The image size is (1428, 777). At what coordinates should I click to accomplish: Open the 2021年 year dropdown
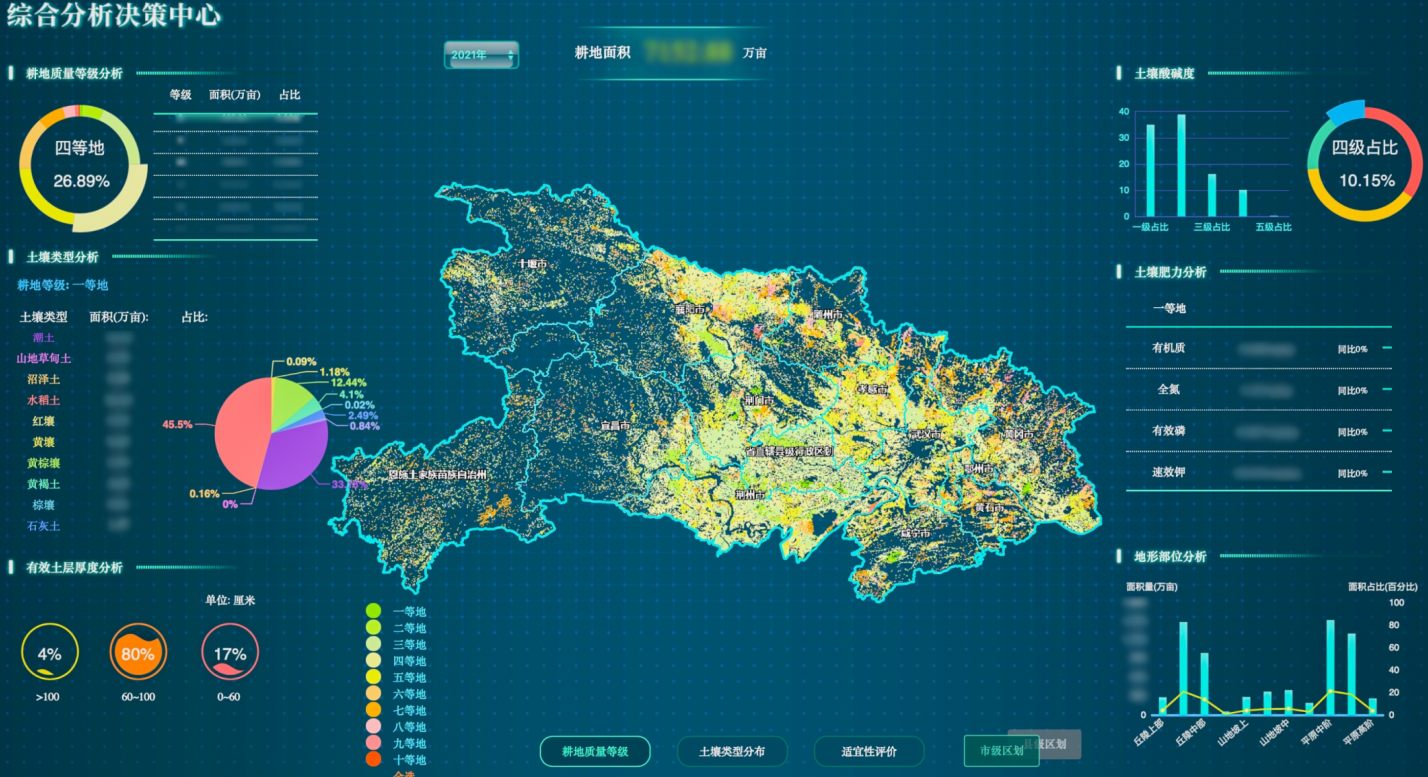tap(481, 55)
